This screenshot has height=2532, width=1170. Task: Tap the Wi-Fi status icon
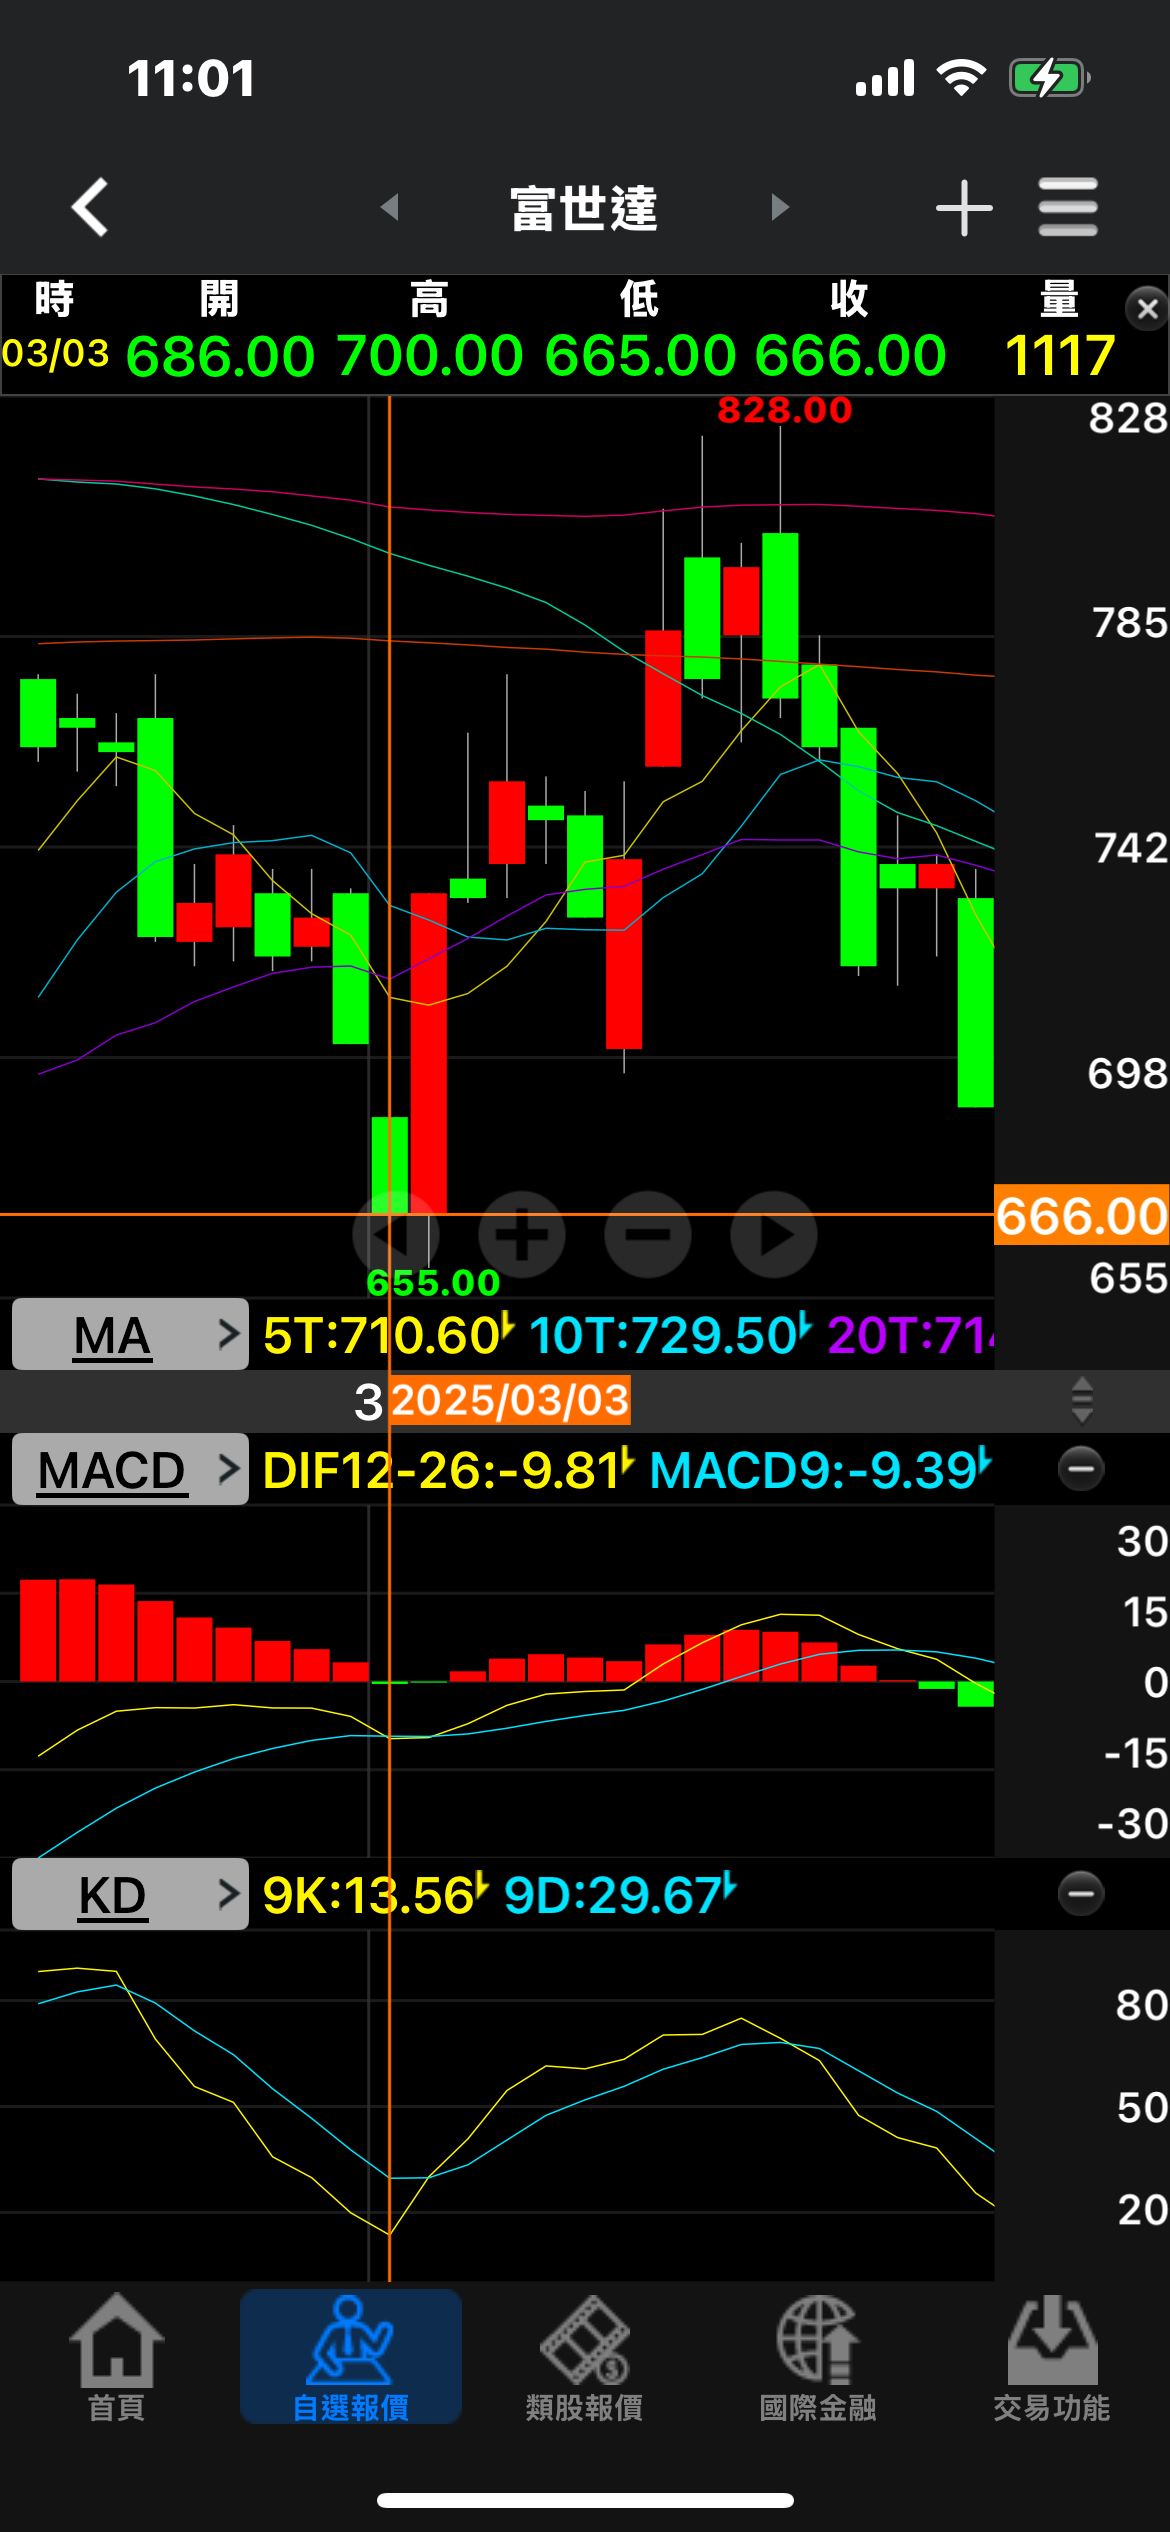(961, 78)
